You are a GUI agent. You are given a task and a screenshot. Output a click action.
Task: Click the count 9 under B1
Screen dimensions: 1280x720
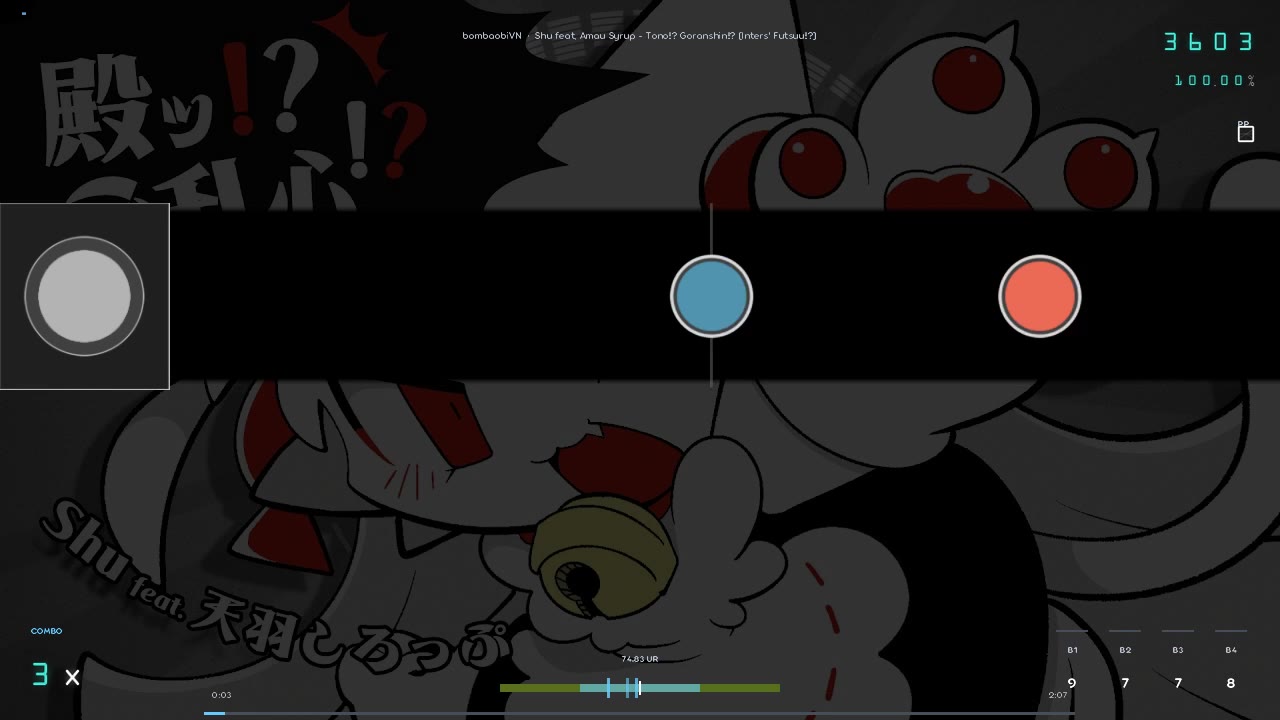(1072, 683)
